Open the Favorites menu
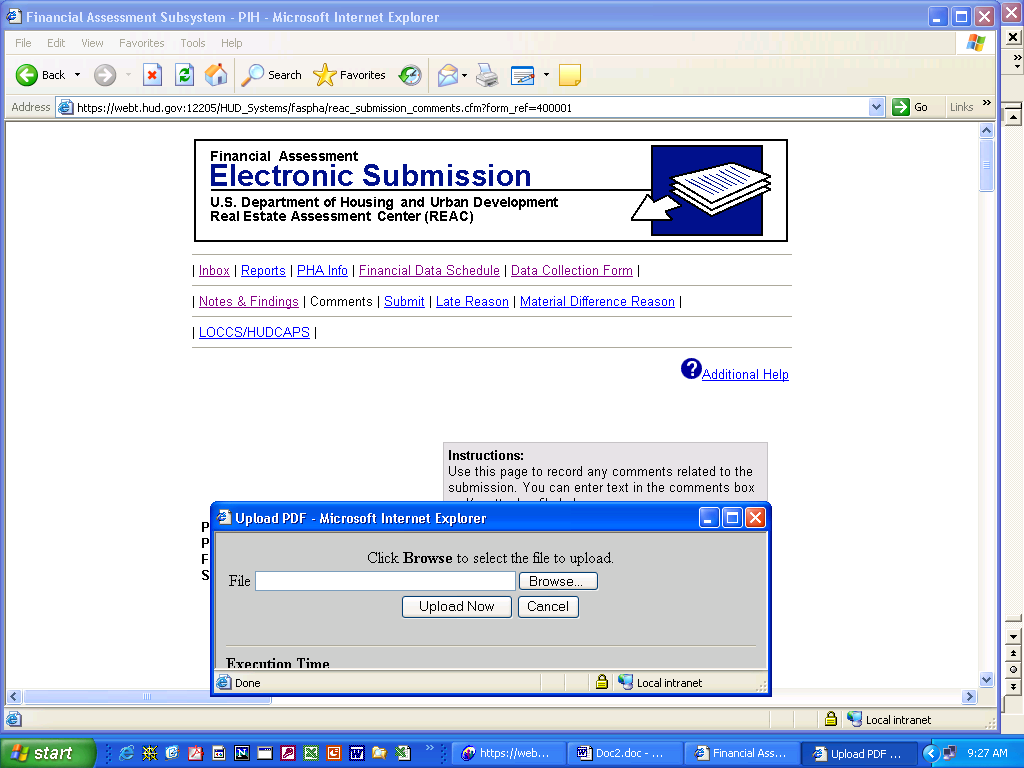The height and width of the screenshot is (768, 1024). point(142,43)
